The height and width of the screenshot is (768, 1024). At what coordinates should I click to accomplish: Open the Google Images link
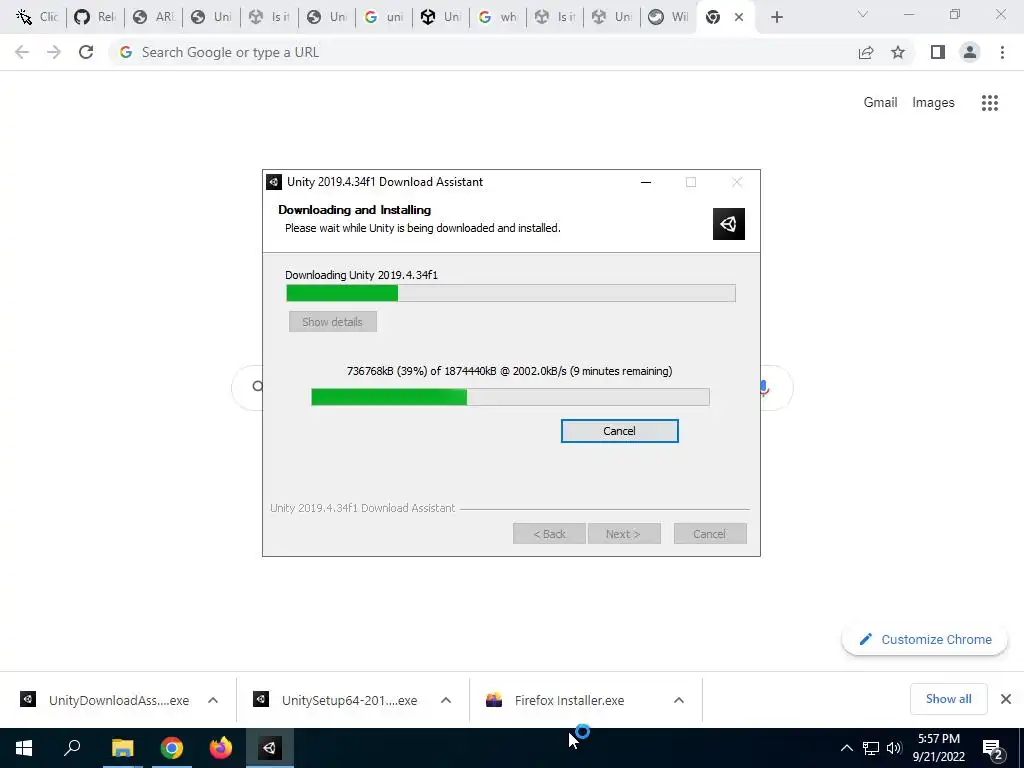point(933,103)
